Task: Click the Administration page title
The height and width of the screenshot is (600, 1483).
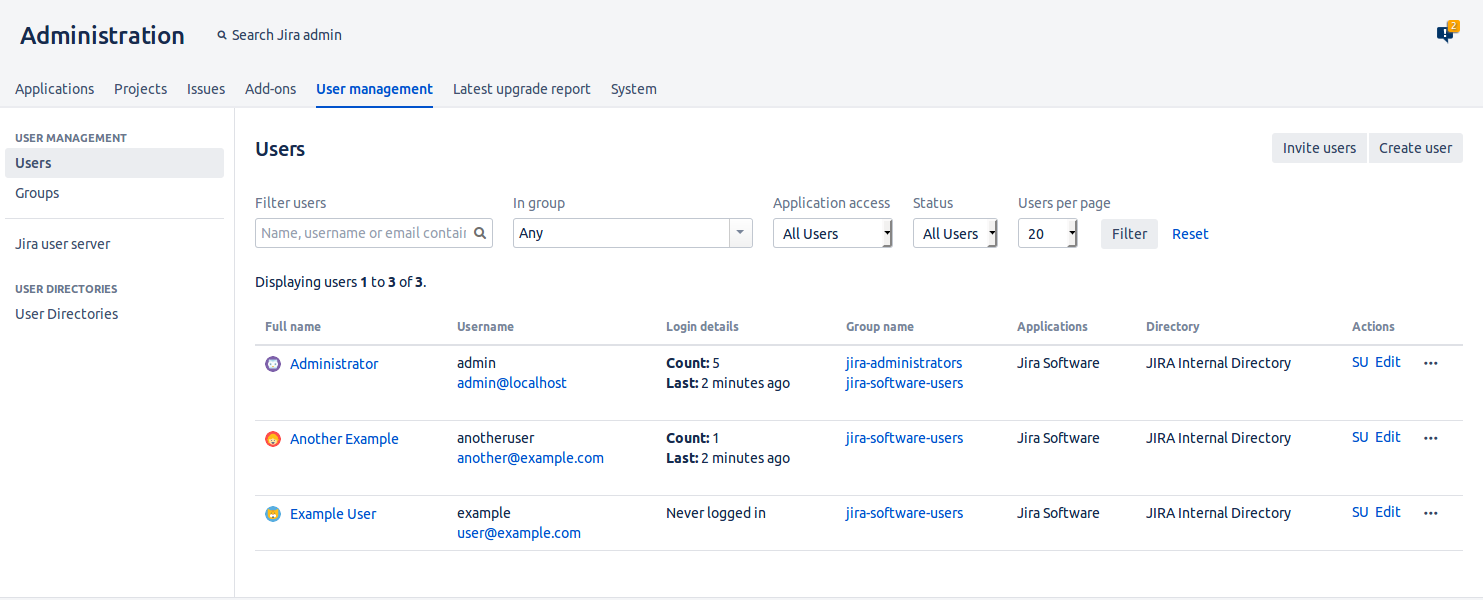Action: coord(102,35)
